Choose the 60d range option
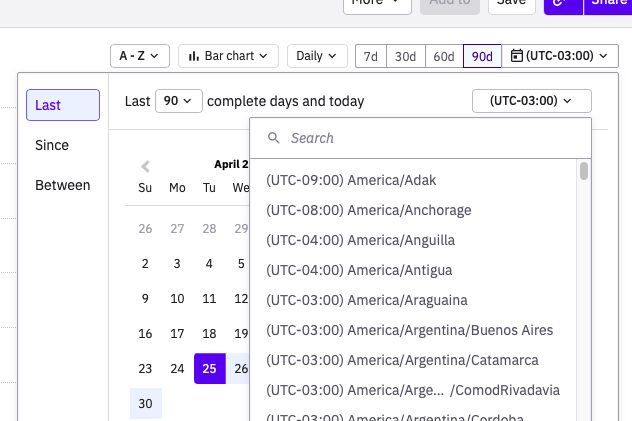The height and width of the screenshot is (421, 632). pos(444,56)
